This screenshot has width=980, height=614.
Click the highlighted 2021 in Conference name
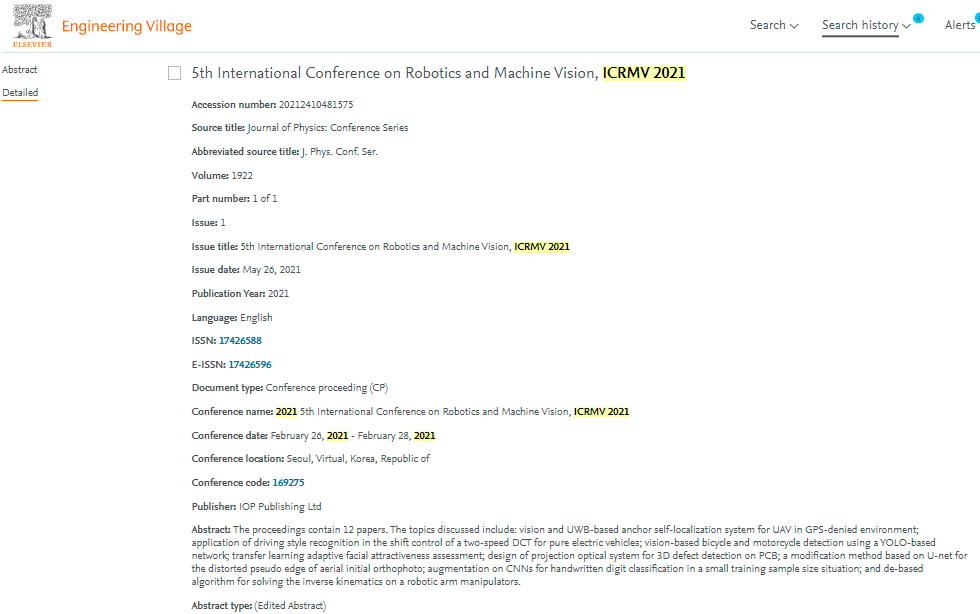click(286, 411)
